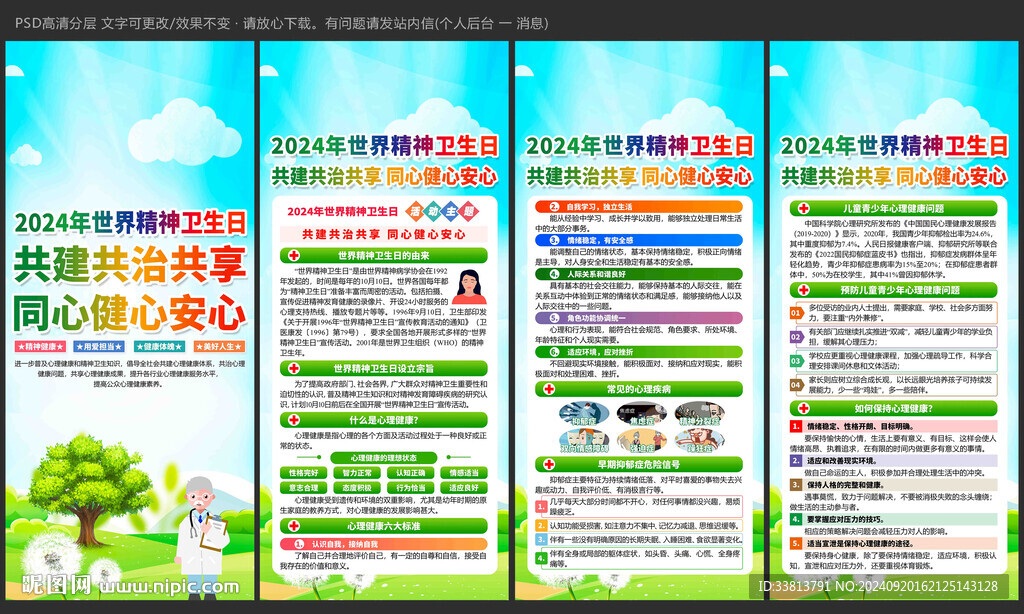
Task: Click the 常见的心理疾病 green header
Action: tap(639, 389)
